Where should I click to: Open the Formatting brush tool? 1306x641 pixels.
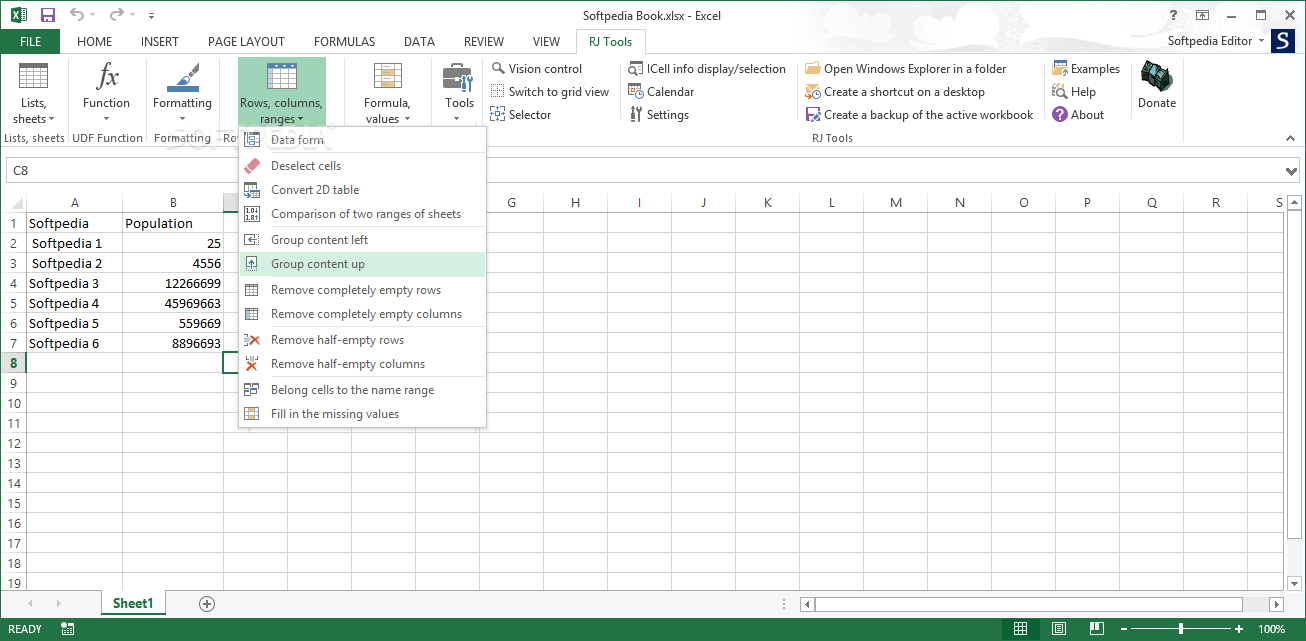point(182,93)
